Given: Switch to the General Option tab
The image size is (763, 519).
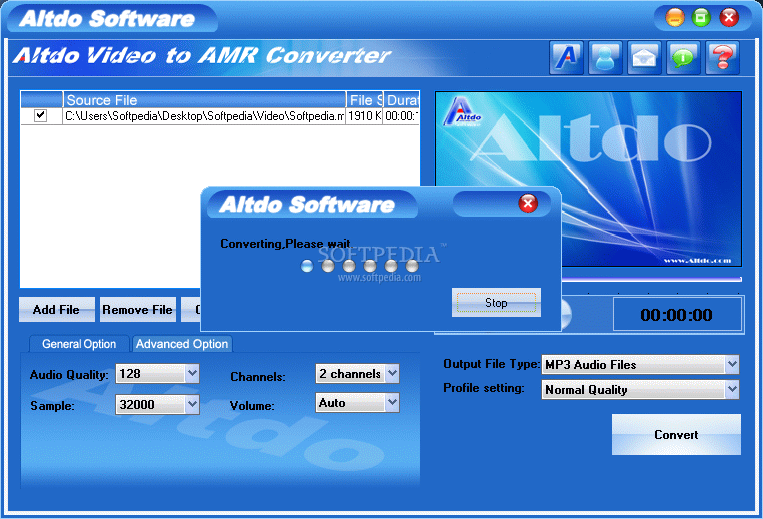Looking at the screenshot, I should click(x=79, y=344).
